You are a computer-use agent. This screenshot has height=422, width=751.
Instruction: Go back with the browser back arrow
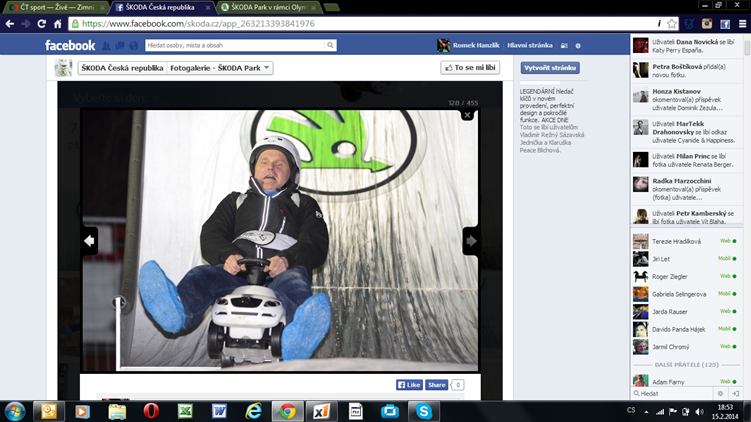(x=10, y=23)
